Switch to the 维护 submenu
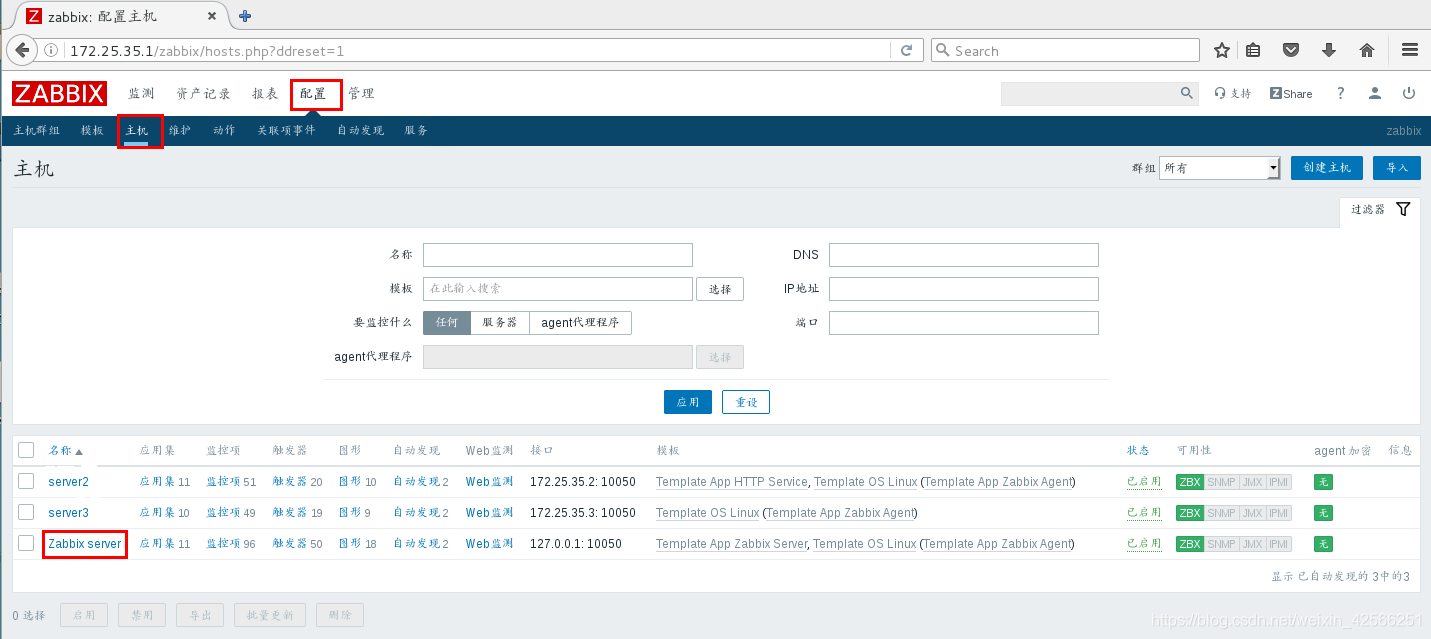This screenshot has width=1431, height=639. 180,131
